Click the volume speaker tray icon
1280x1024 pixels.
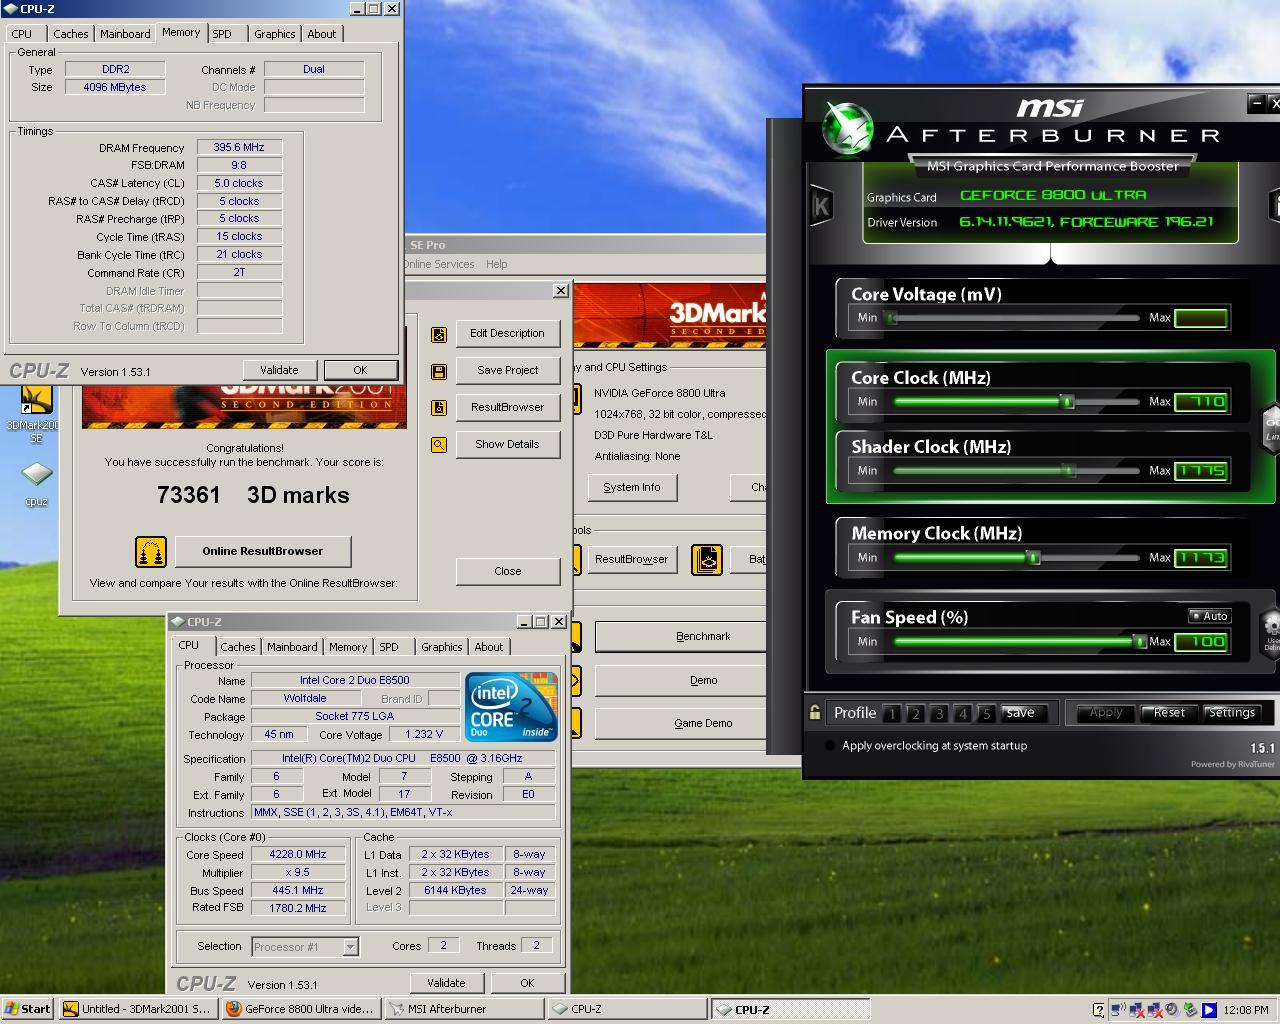(x=1172, y=1010)
